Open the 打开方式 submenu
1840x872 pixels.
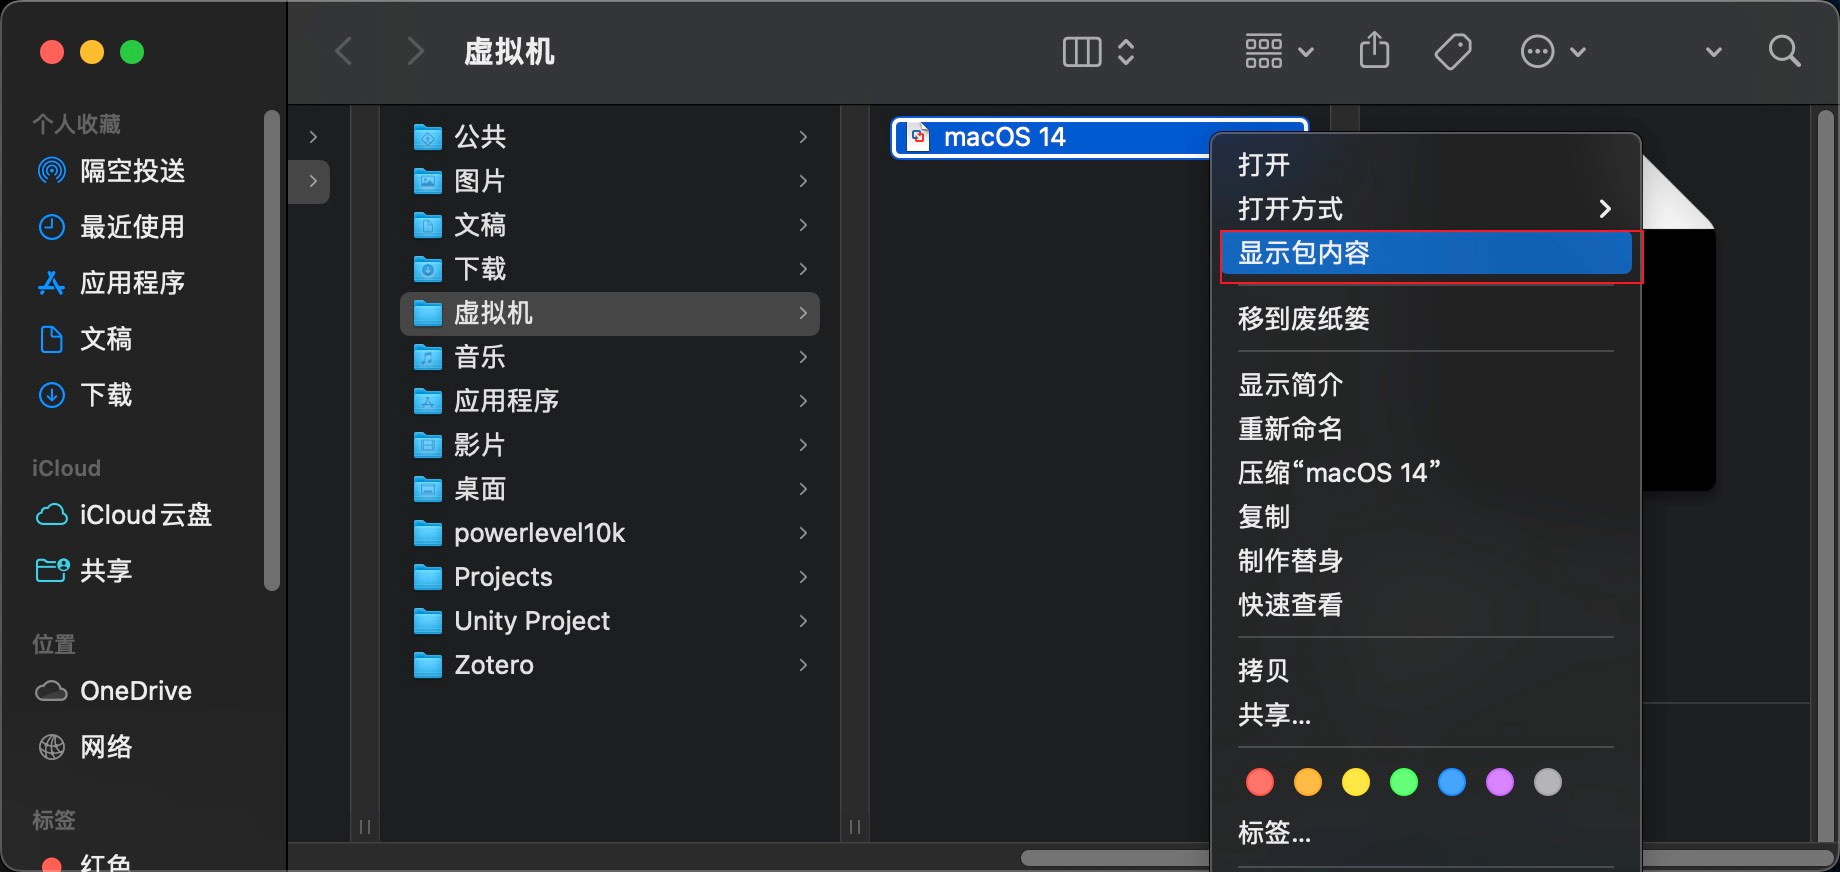coord(1289,209)
